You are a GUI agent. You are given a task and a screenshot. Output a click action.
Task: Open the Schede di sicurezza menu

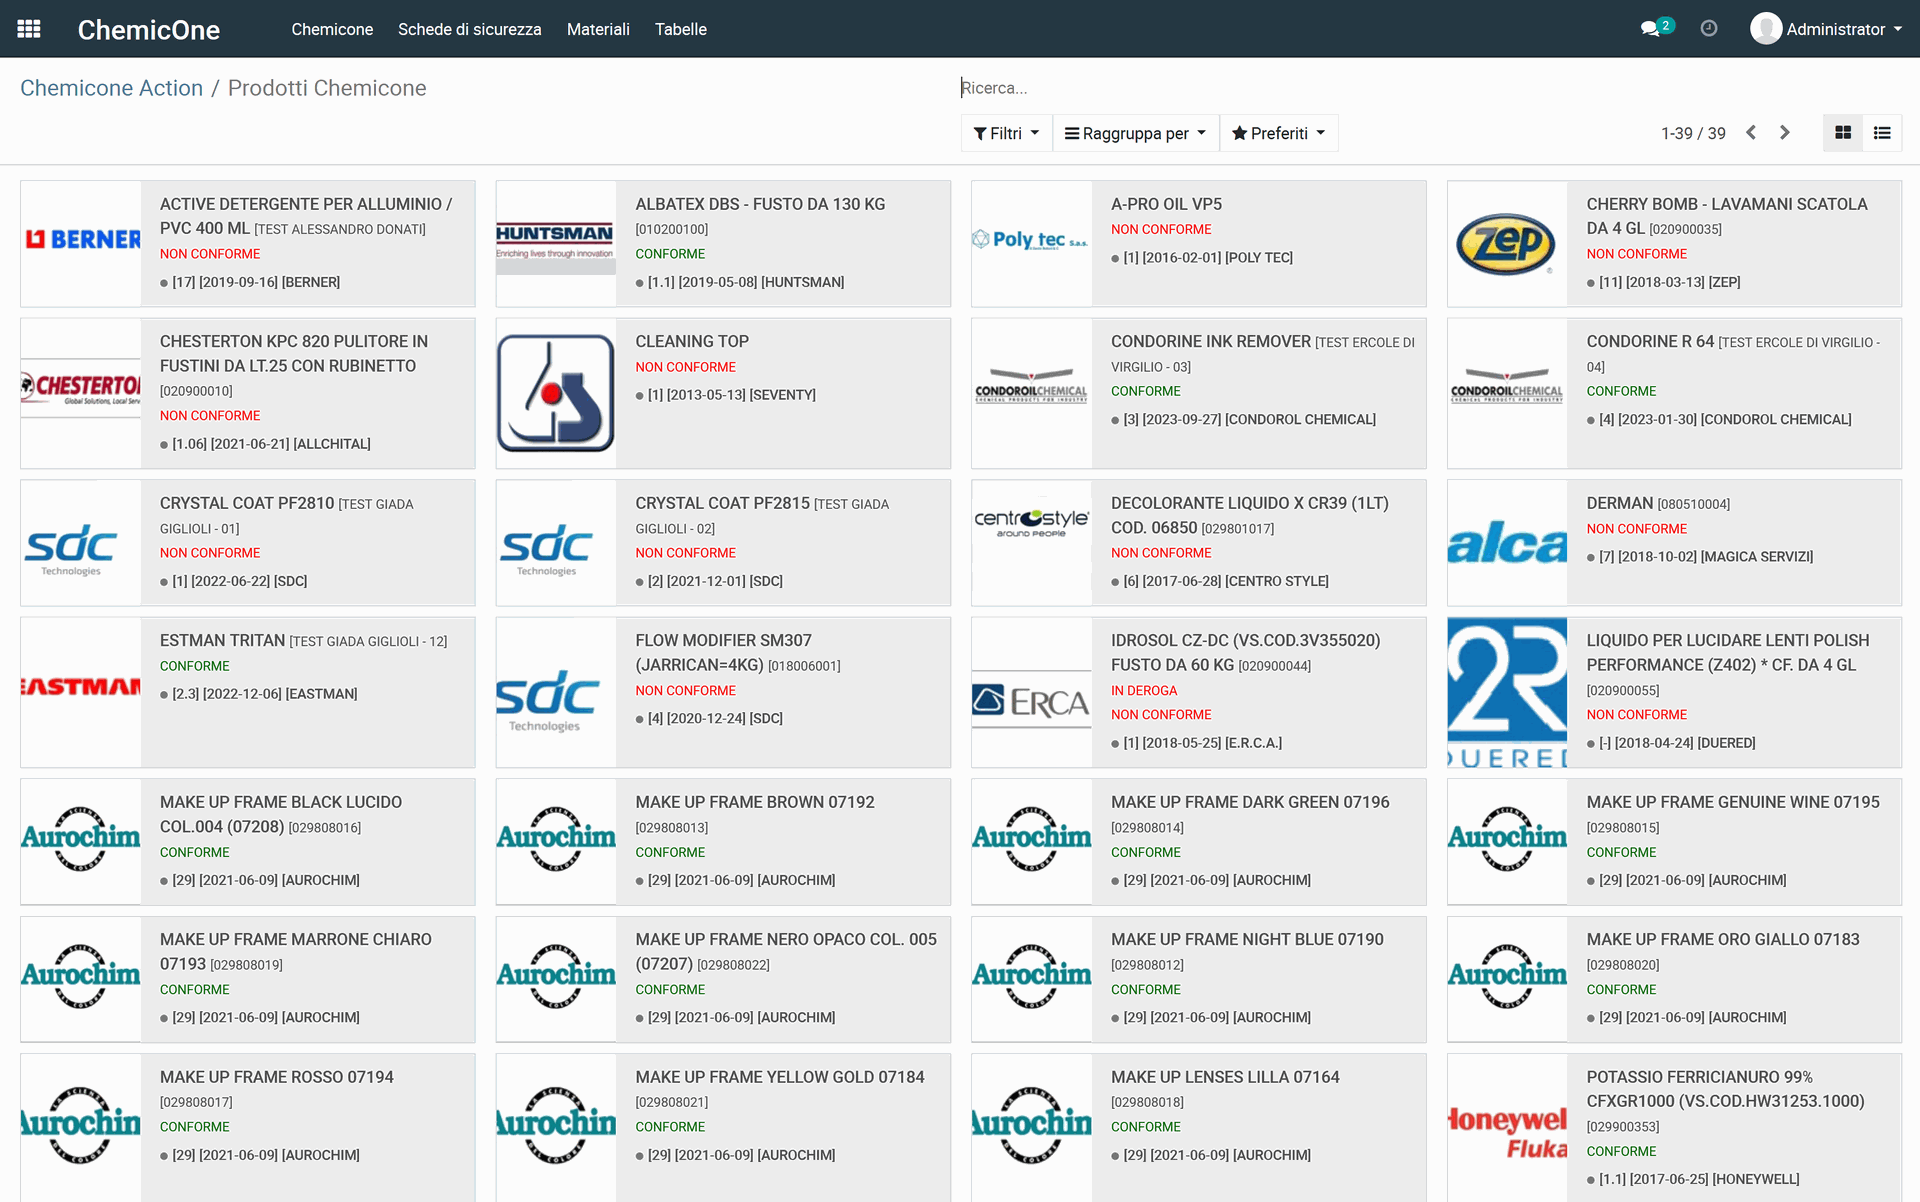(x=469, y=29)
